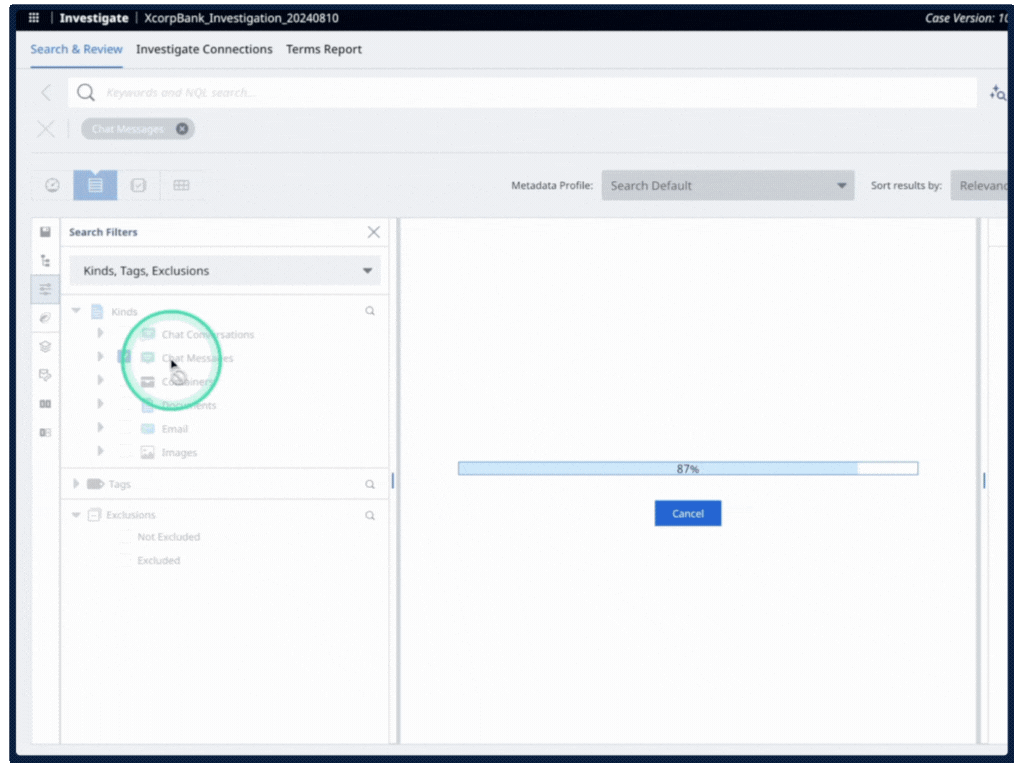Collapse the Exclusions section

pyautogui.click(x=76, y=515)
